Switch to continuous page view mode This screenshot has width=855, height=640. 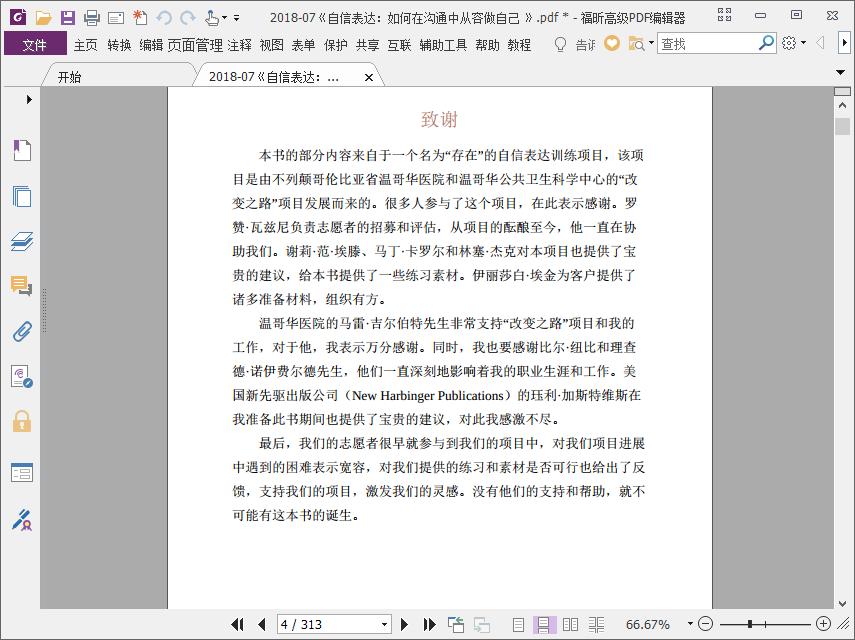(x=544, y=625)
